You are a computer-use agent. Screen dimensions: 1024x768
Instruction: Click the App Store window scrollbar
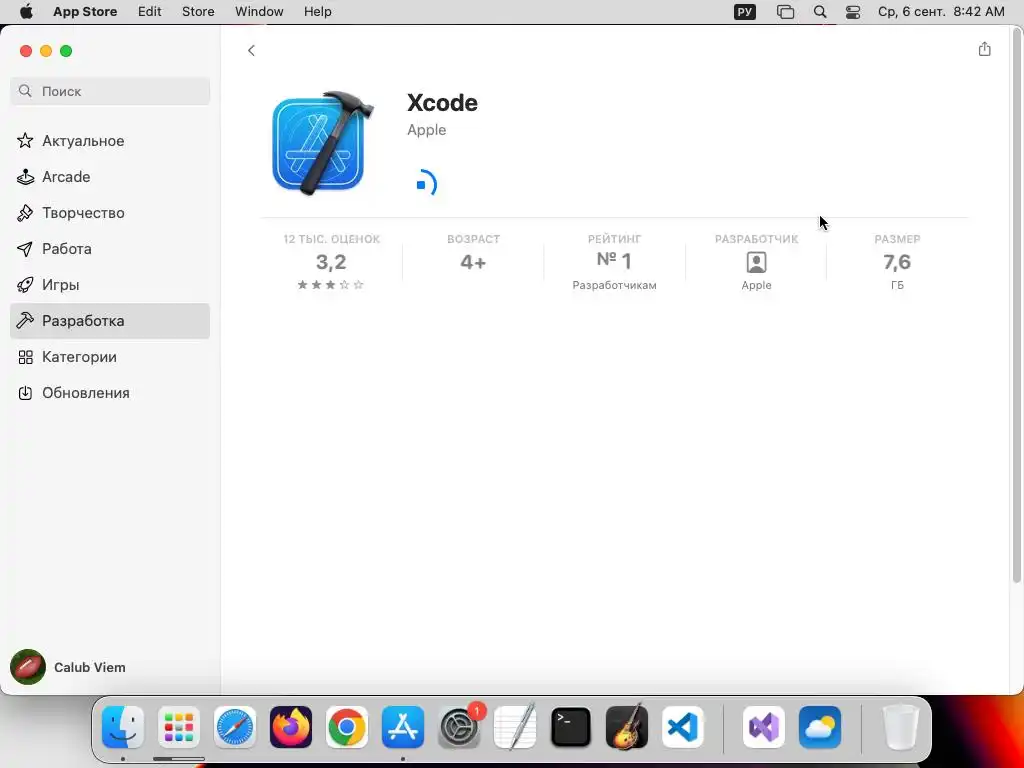(1016, 307)
